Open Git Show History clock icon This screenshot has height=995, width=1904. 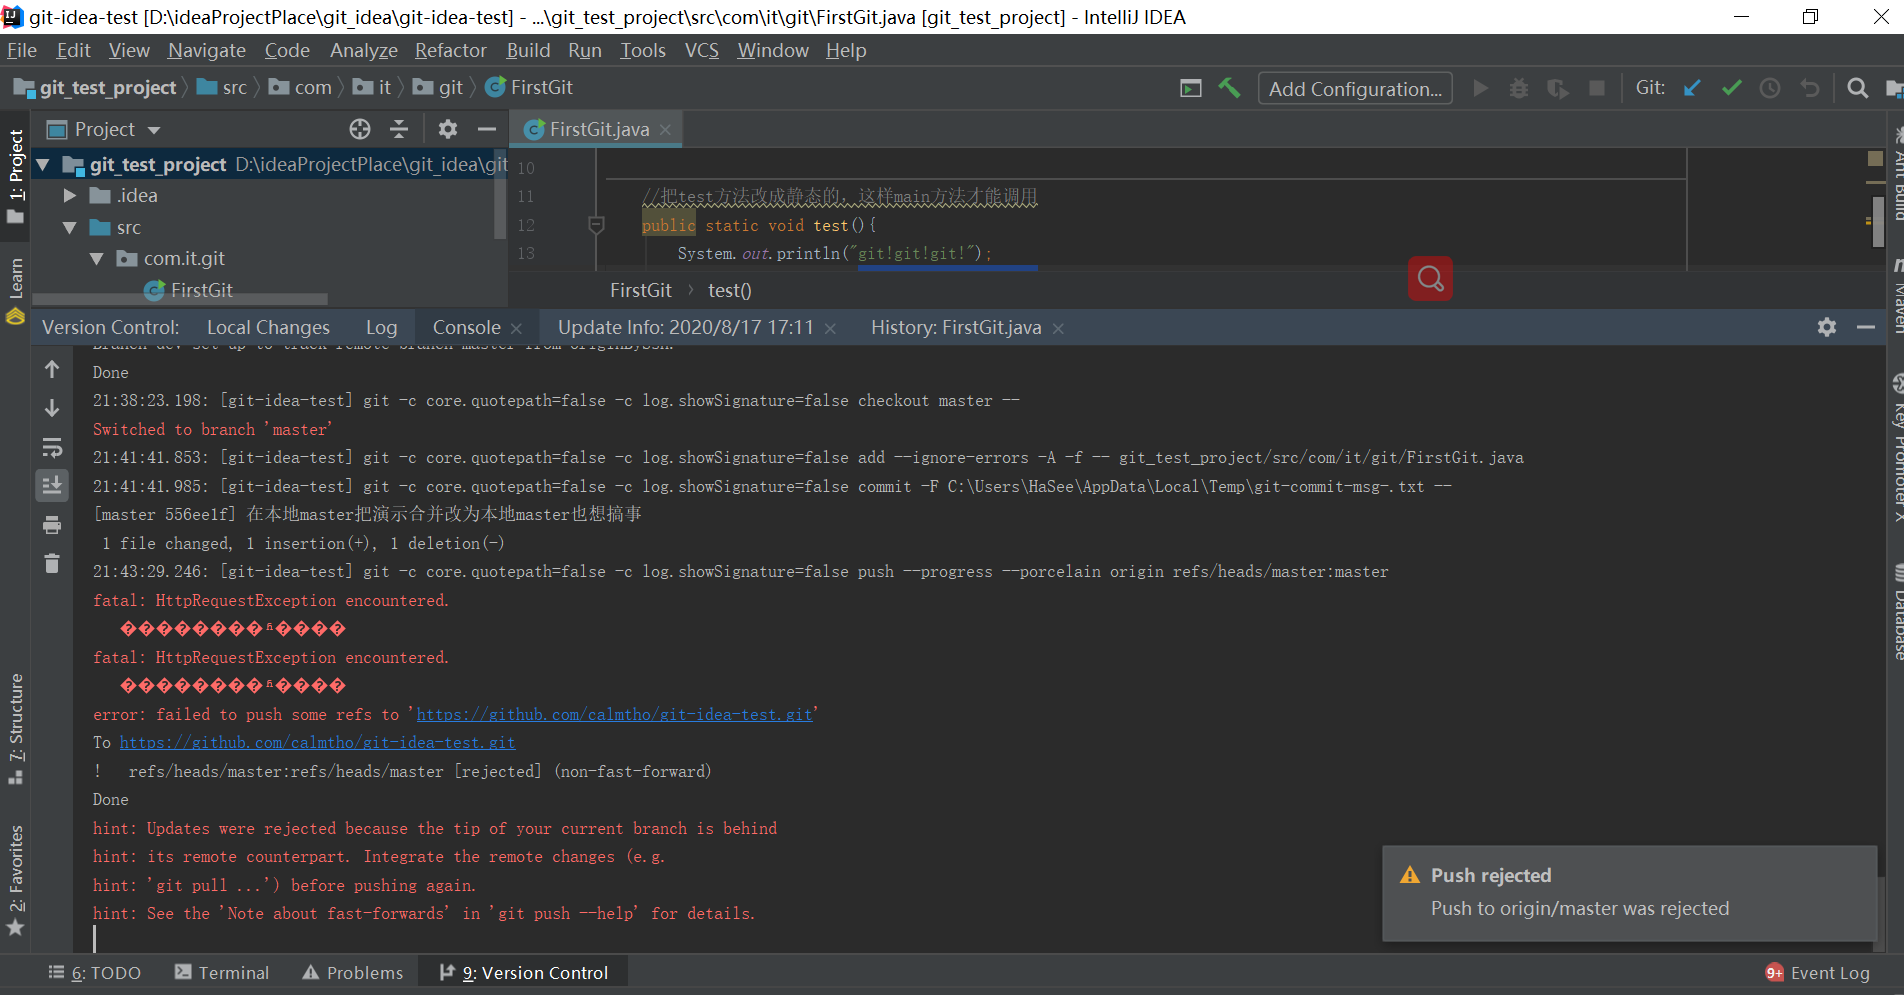coord(1770,88)
